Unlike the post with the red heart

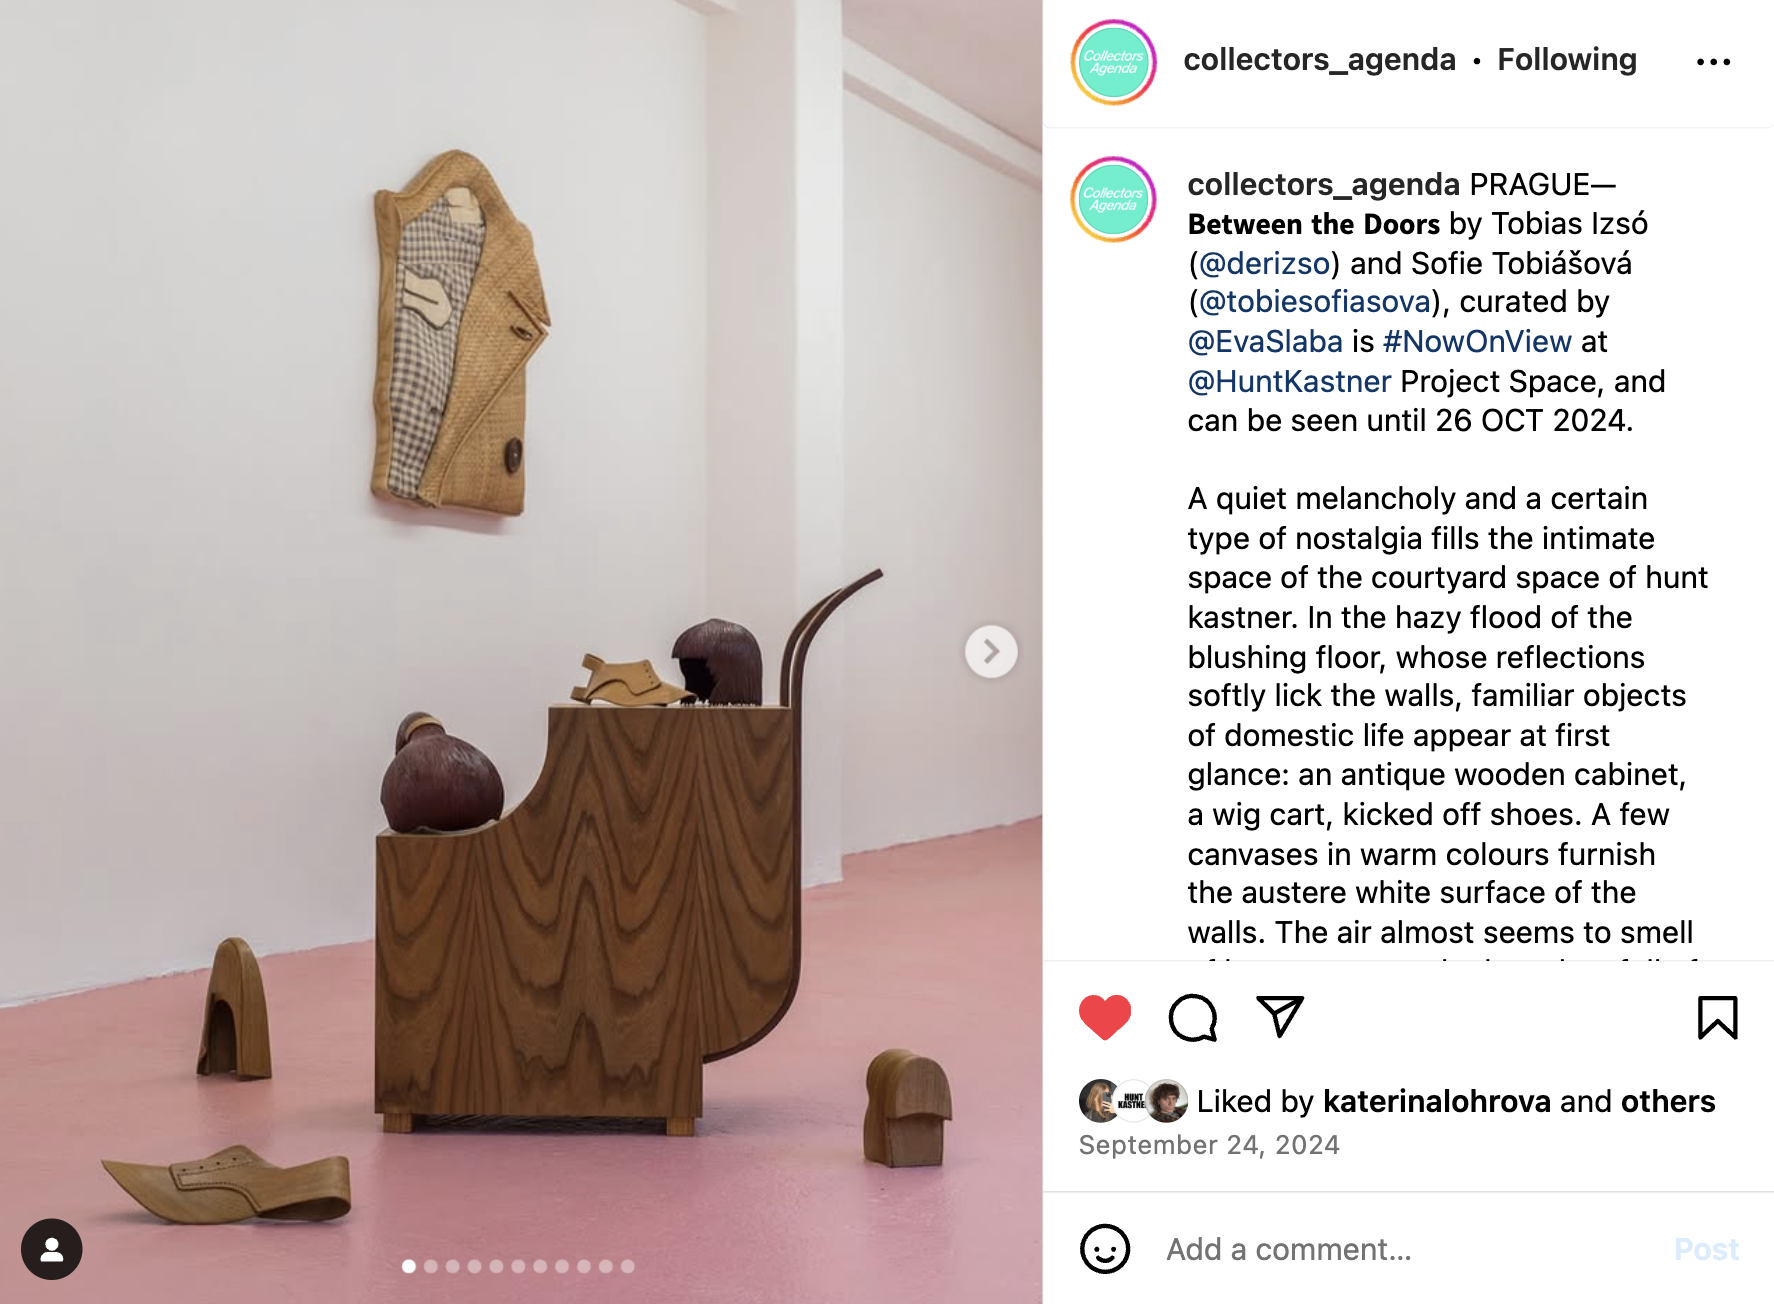1105,1018
